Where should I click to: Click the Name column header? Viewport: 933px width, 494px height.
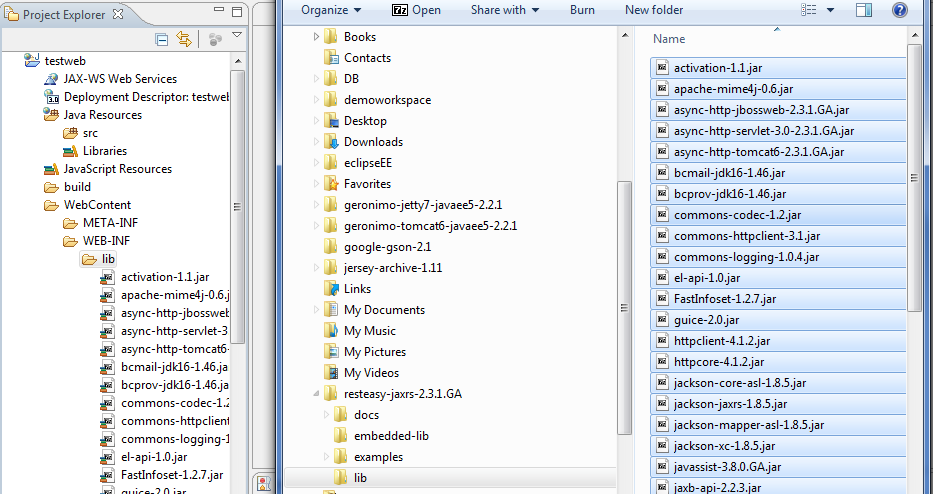click(x=669, y=39)
